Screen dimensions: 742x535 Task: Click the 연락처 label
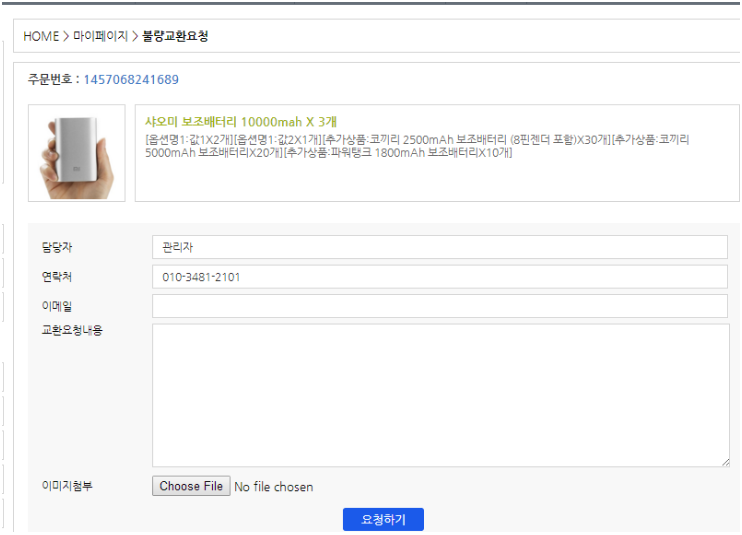tap(57, 277)
